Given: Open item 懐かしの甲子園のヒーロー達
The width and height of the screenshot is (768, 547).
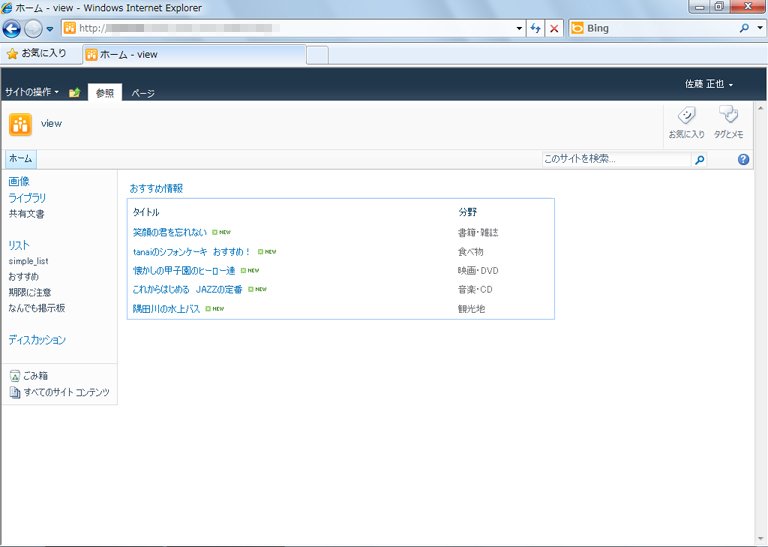Looking at the screenshot, I should pyautogui.click(x=184, y=270).
